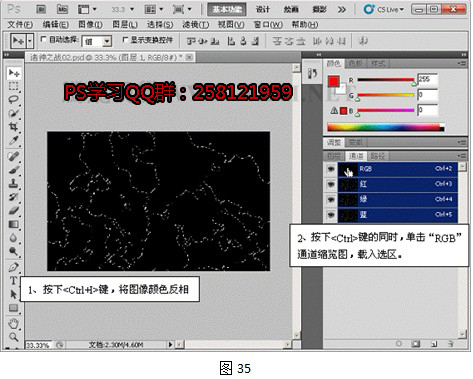This screenshot has height=379, width=473.
Task: Switch to the 图层 panel tab
Action: (334, 156)
